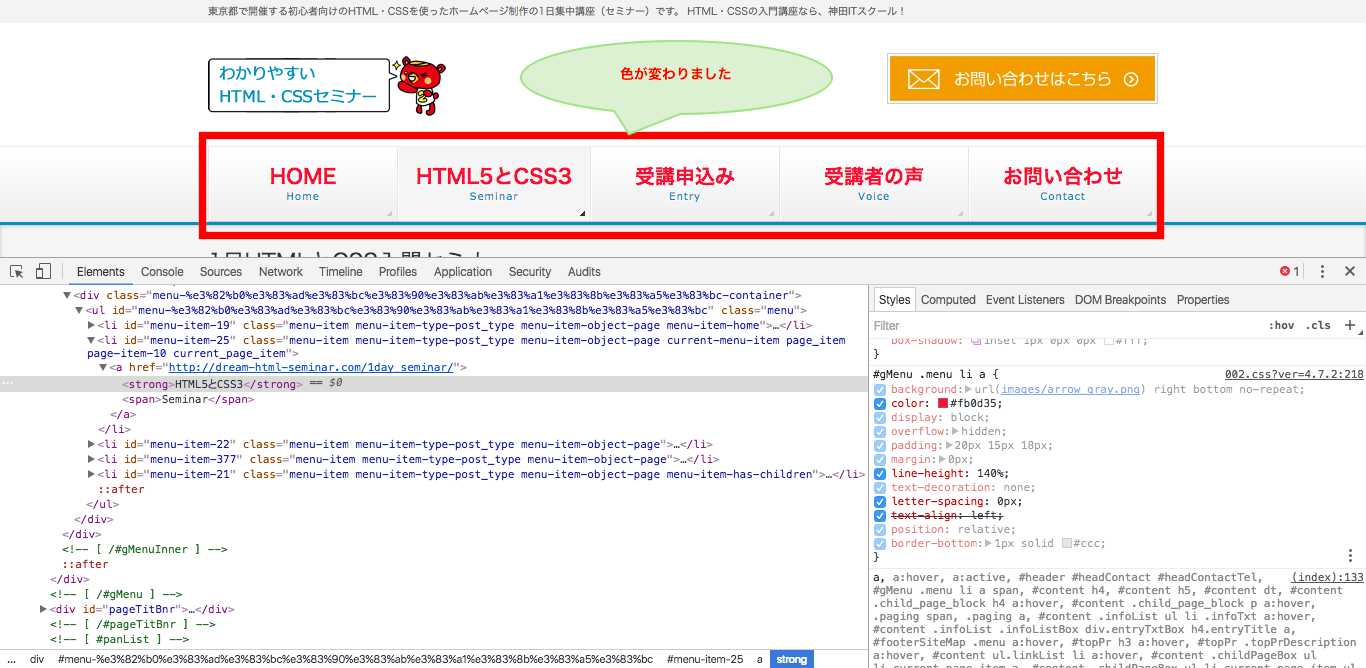Screen dimensions: 1366x668
Task: Open the DOM Breakpoints sidebar tab
Action: [1120, 300]
